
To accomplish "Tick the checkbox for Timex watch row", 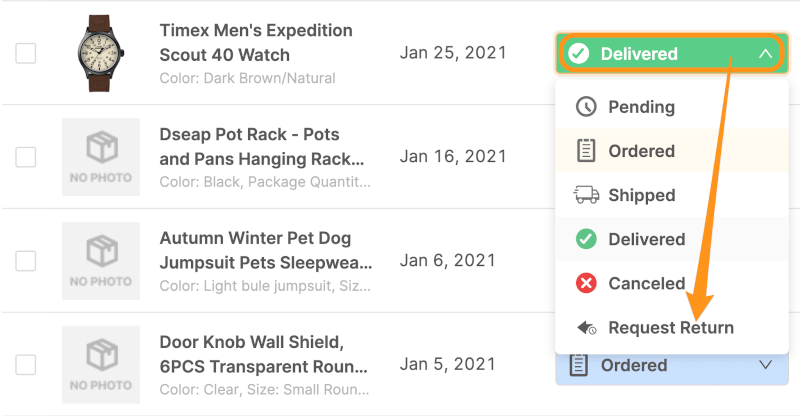I will [26, 53].
